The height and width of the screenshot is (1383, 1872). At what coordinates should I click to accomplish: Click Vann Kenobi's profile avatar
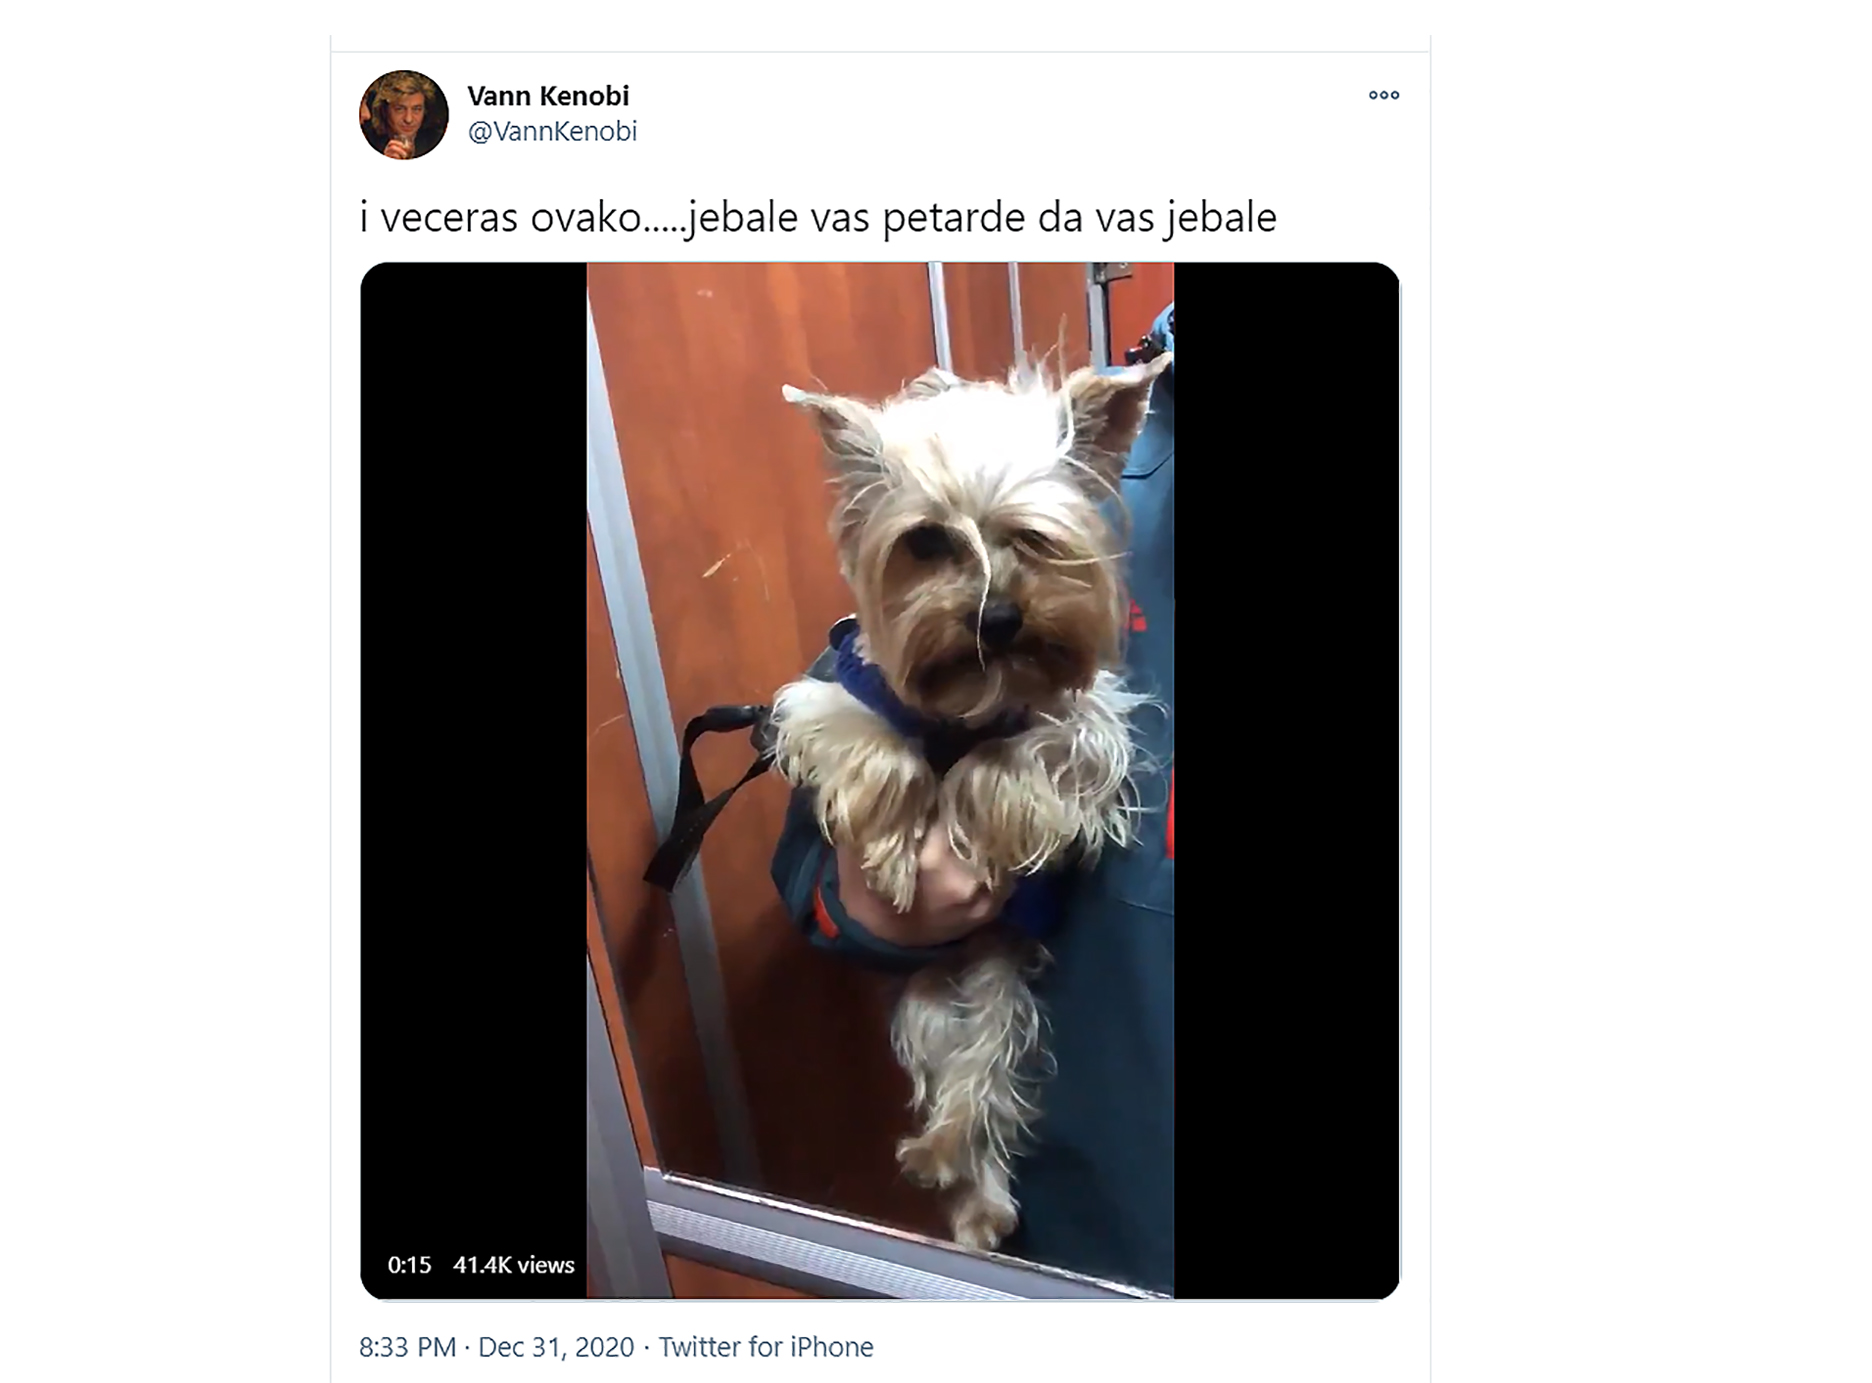404,115
